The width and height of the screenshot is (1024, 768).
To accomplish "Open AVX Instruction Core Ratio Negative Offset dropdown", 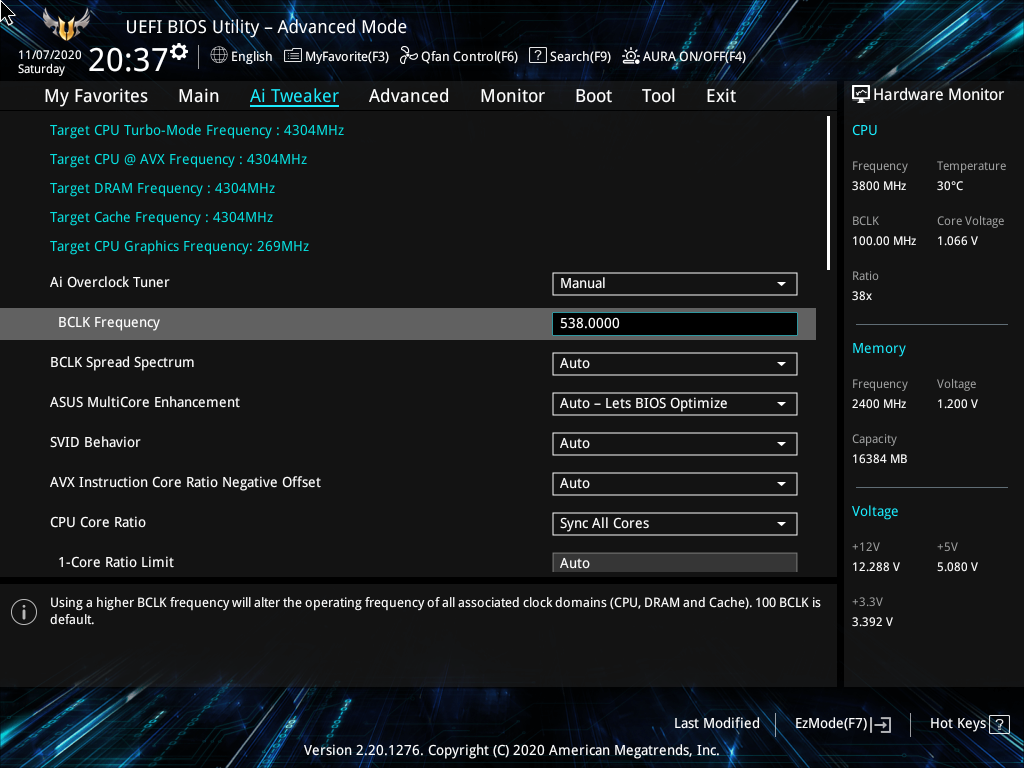I will click(675, 483).
